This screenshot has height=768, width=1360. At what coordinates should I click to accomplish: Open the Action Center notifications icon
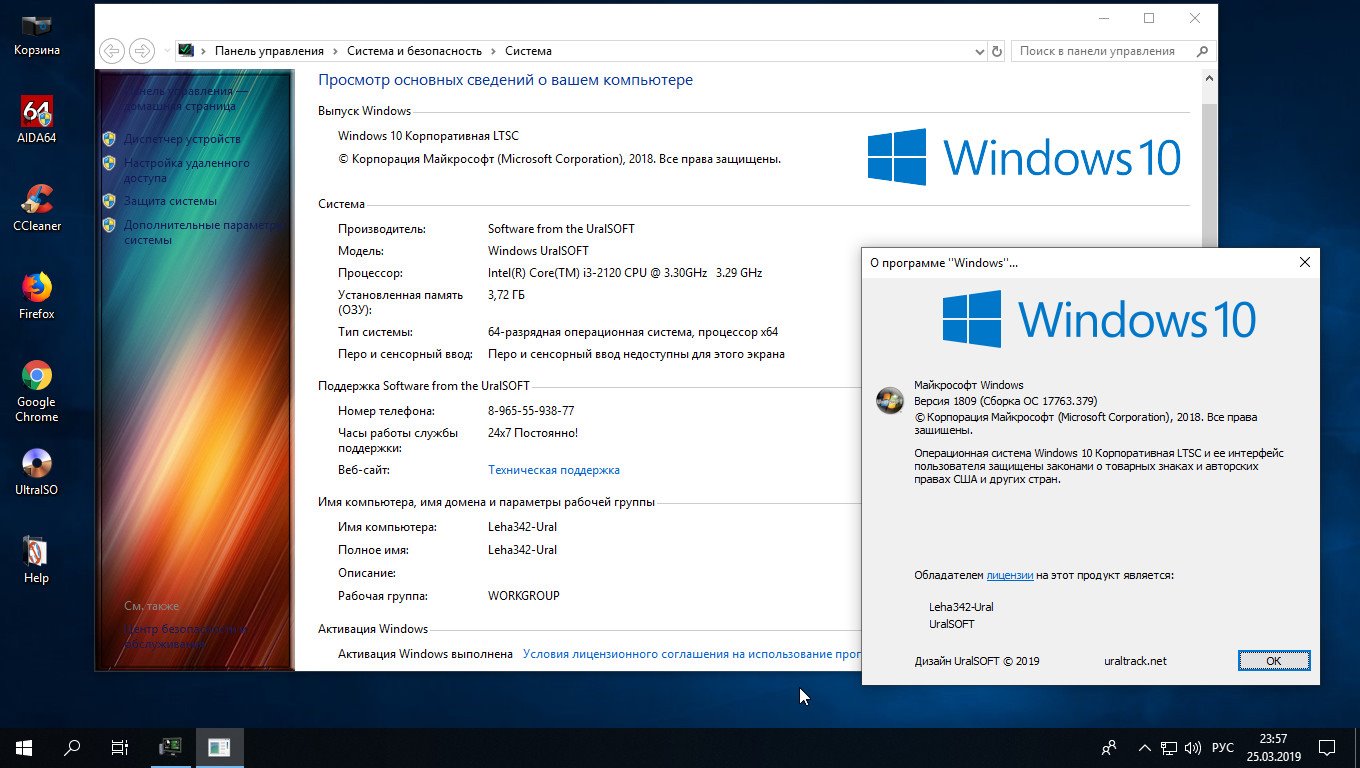[1327, 747]
